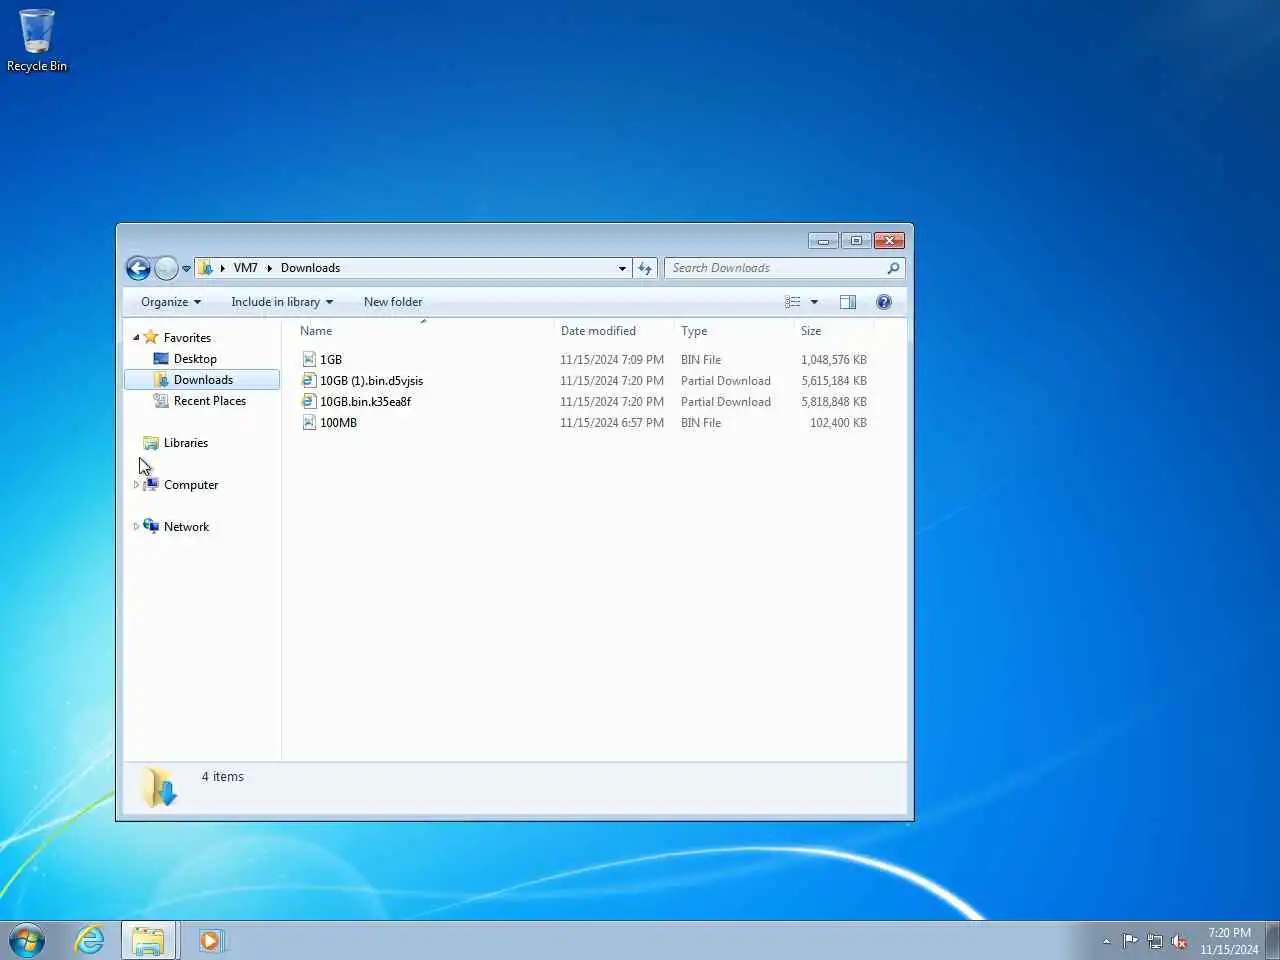Open the Recycle Bin desktop icon
The height and width of the screenshot is (960, 1280).
[x=37, y=41]
